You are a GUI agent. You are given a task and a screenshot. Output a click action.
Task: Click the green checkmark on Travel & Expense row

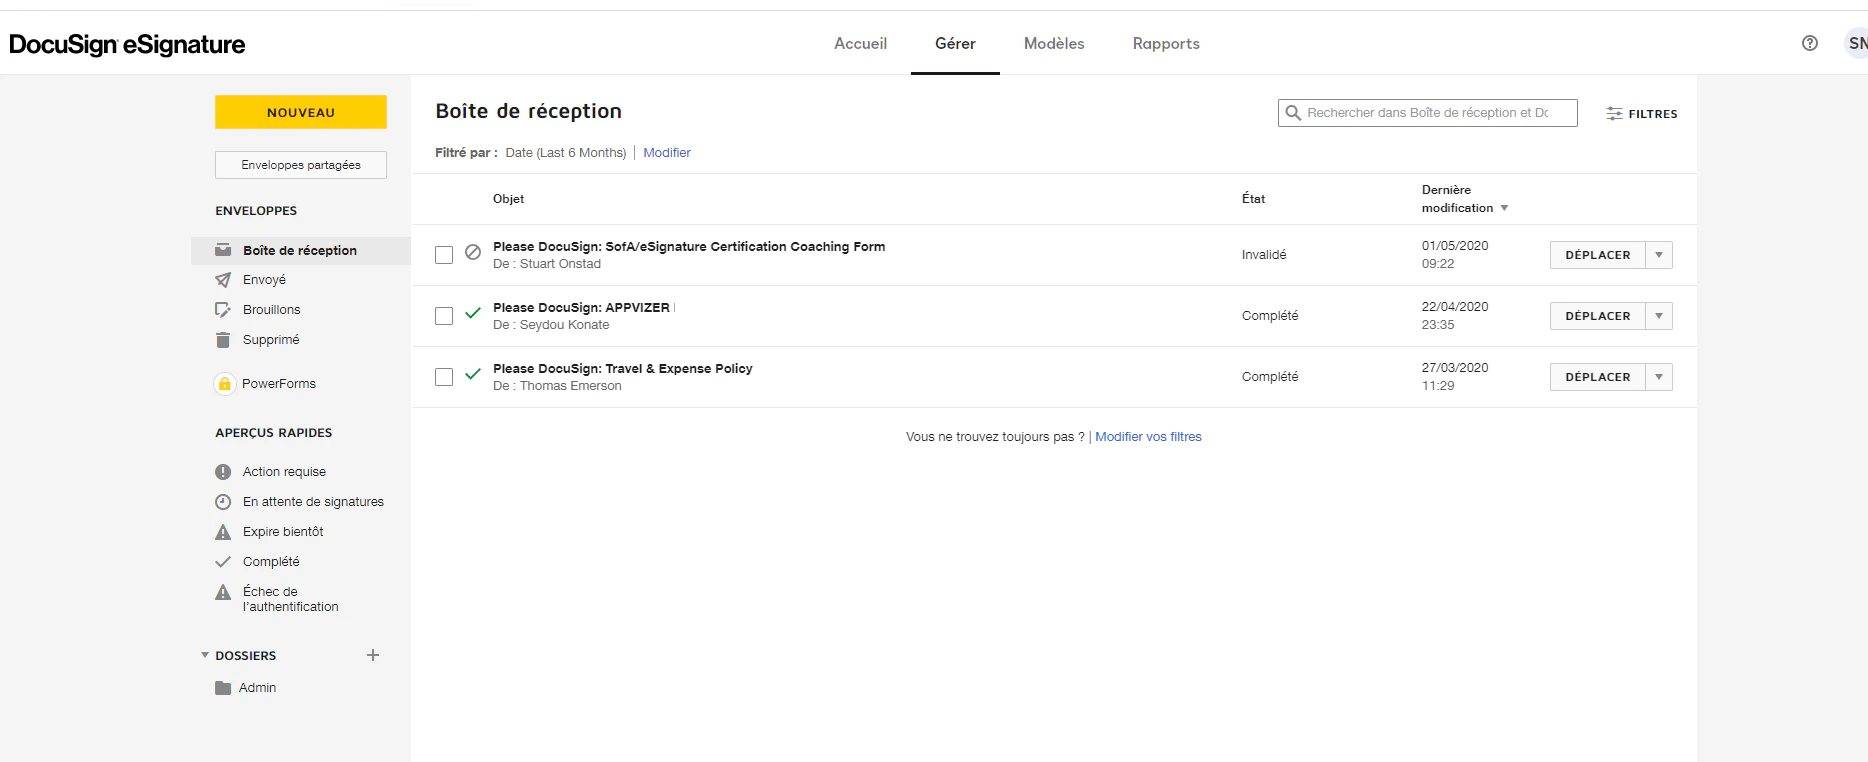(473, 374)
